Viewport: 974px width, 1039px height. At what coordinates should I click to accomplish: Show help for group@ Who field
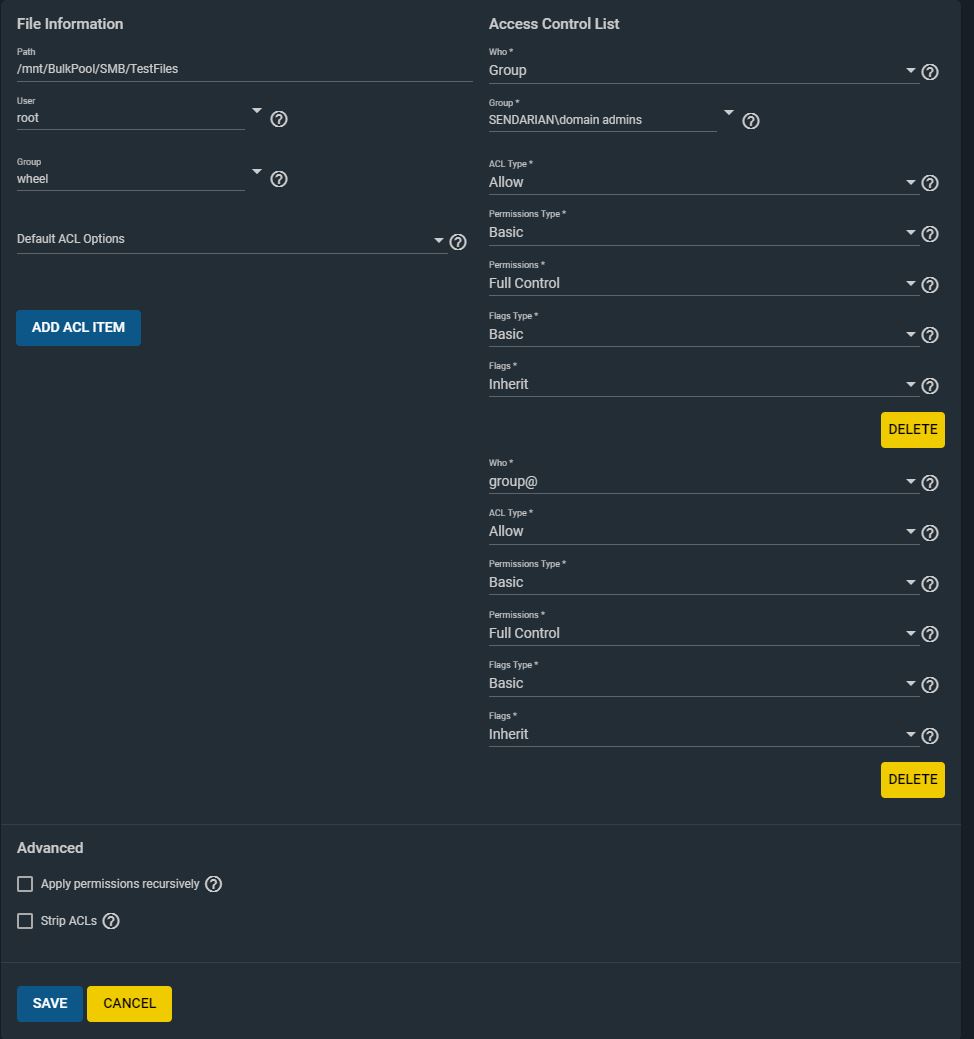point(930,483)
